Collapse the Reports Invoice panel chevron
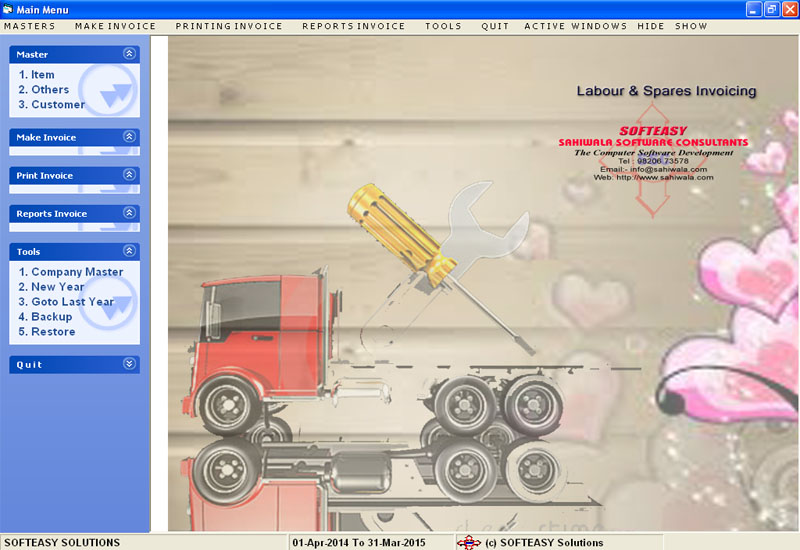 pyautogui.click(x=129, y=213)
